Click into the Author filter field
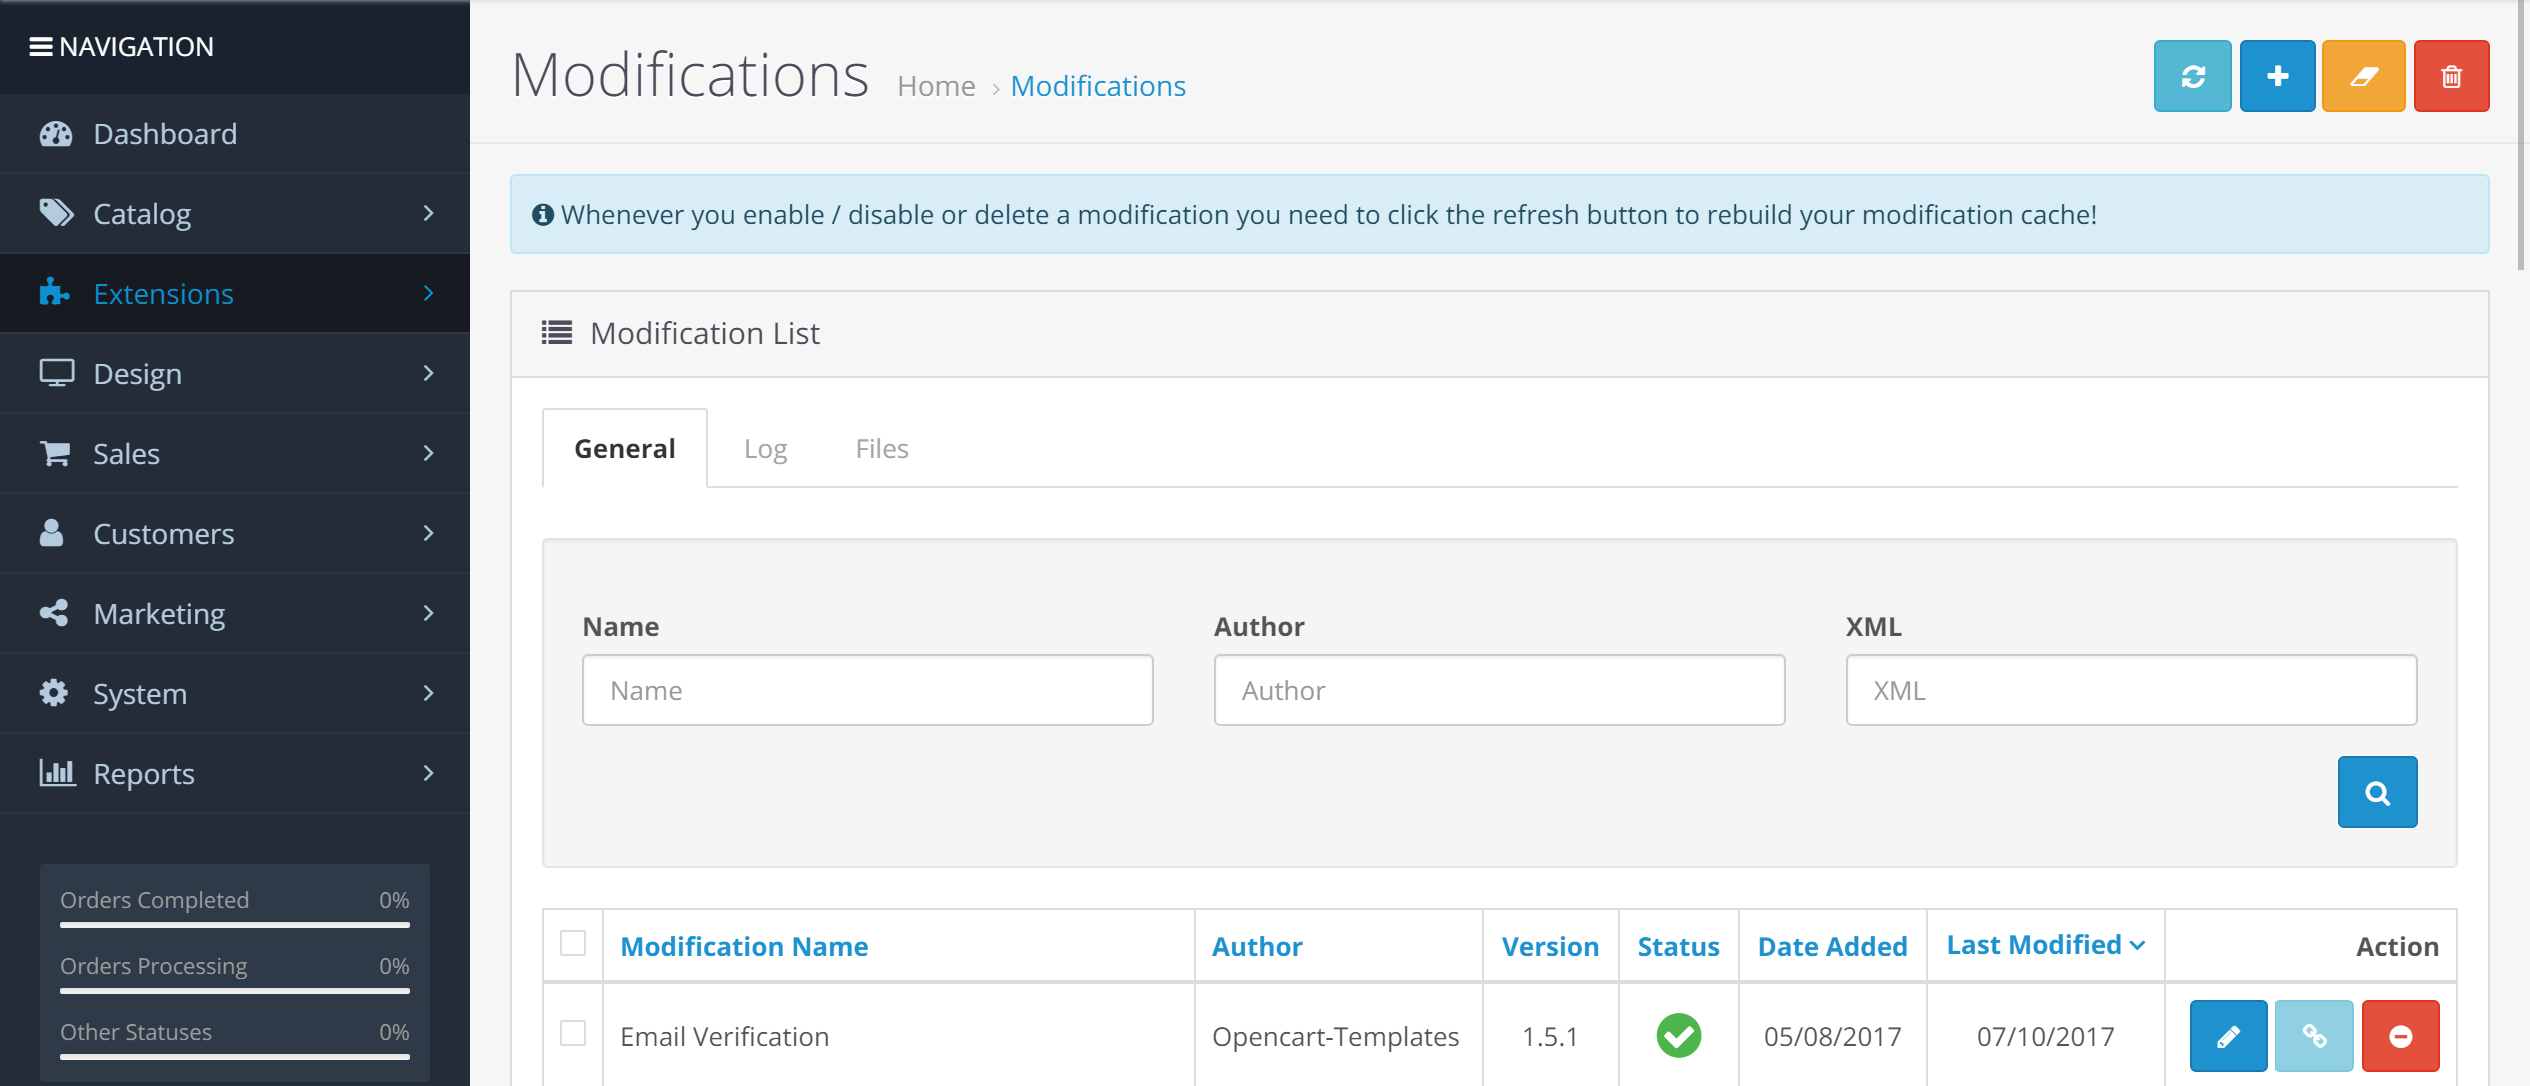 1499,690
